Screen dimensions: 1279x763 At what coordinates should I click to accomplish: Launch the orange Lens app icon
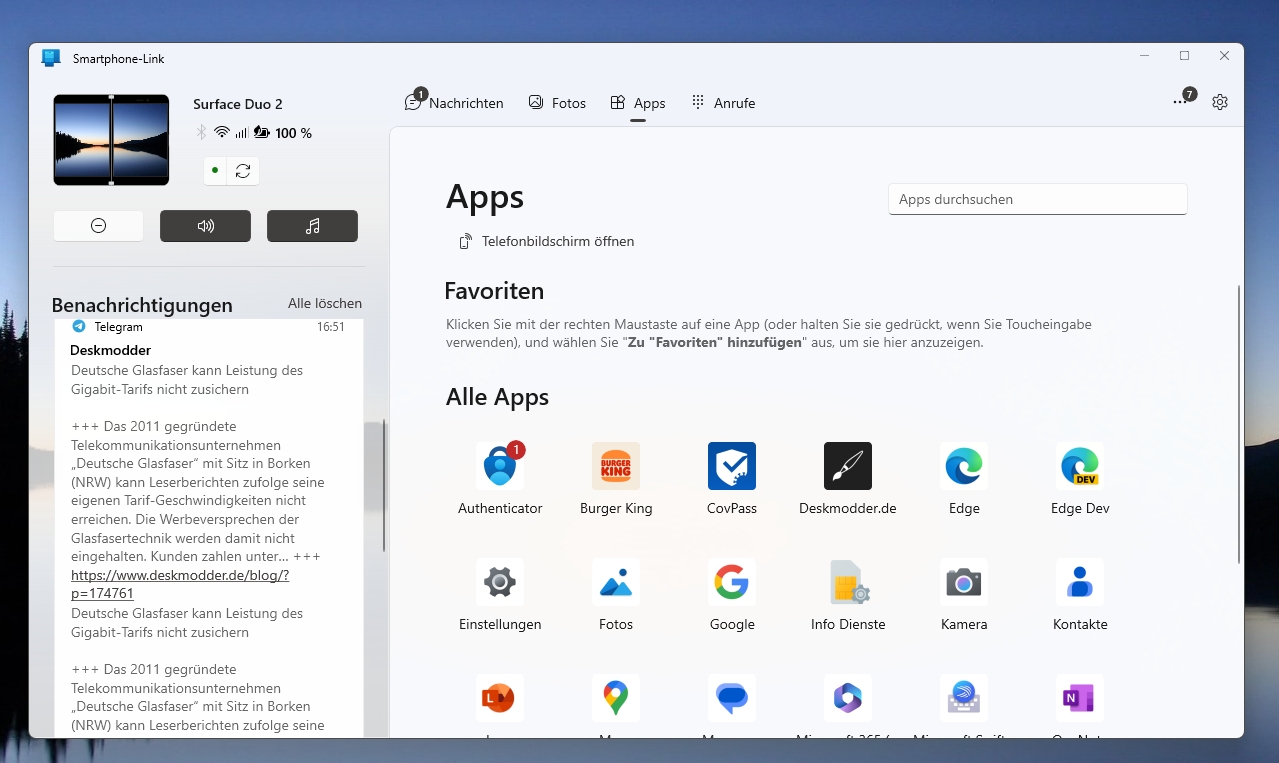pyautogui.click(x=500, y=698)
